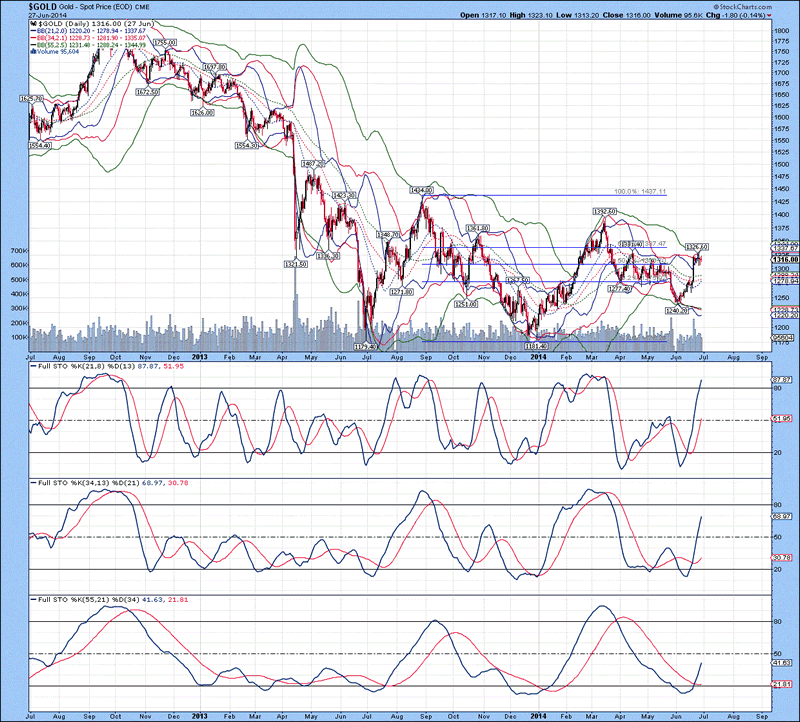Image resolution: width=800 pixels, height=722 pixels.
Task: Click the 1316.00 current price tag on the axis
Action: click(782, 260)
